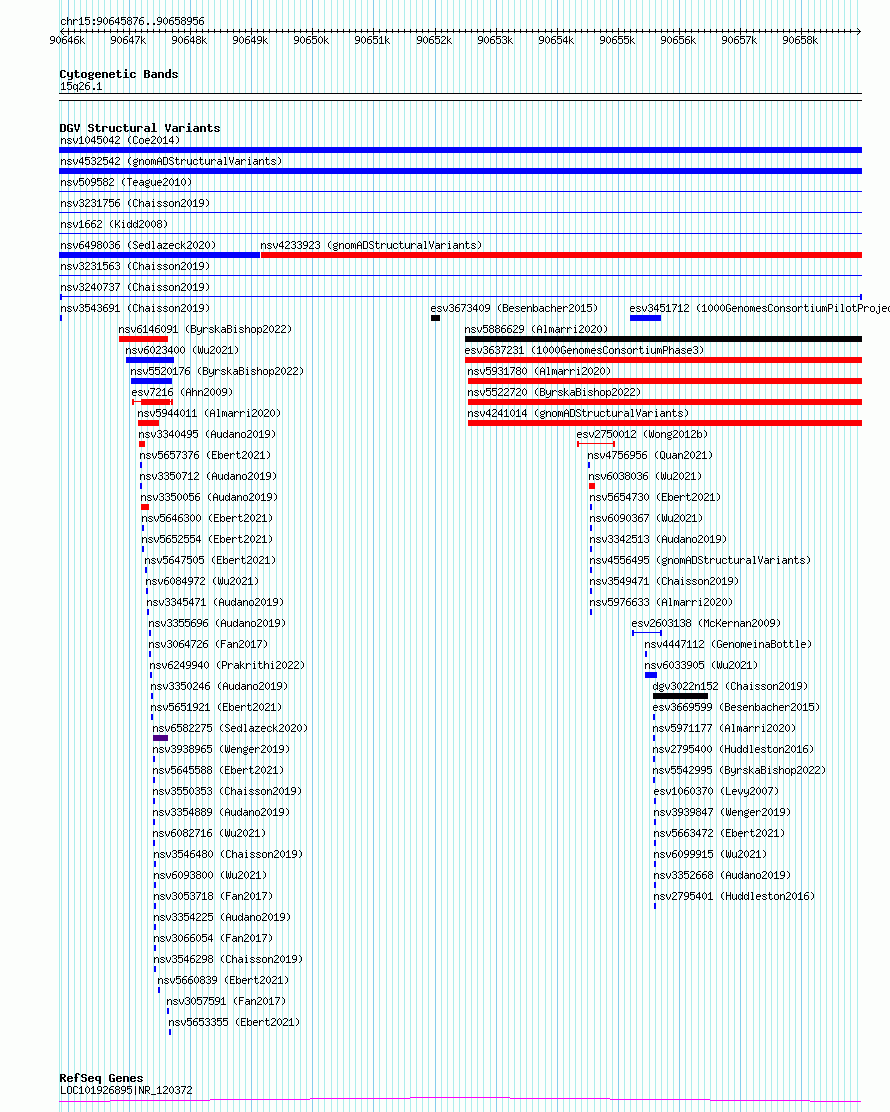Click the RefSeq Genes track title
This screenshot has height=1112, width=890.
pos(101,1078)
